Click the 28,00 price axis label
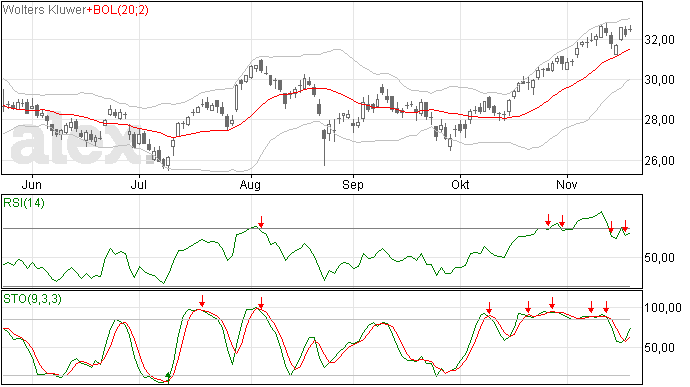The width and height of the screenshot is (690, 387). coord(659,120)
